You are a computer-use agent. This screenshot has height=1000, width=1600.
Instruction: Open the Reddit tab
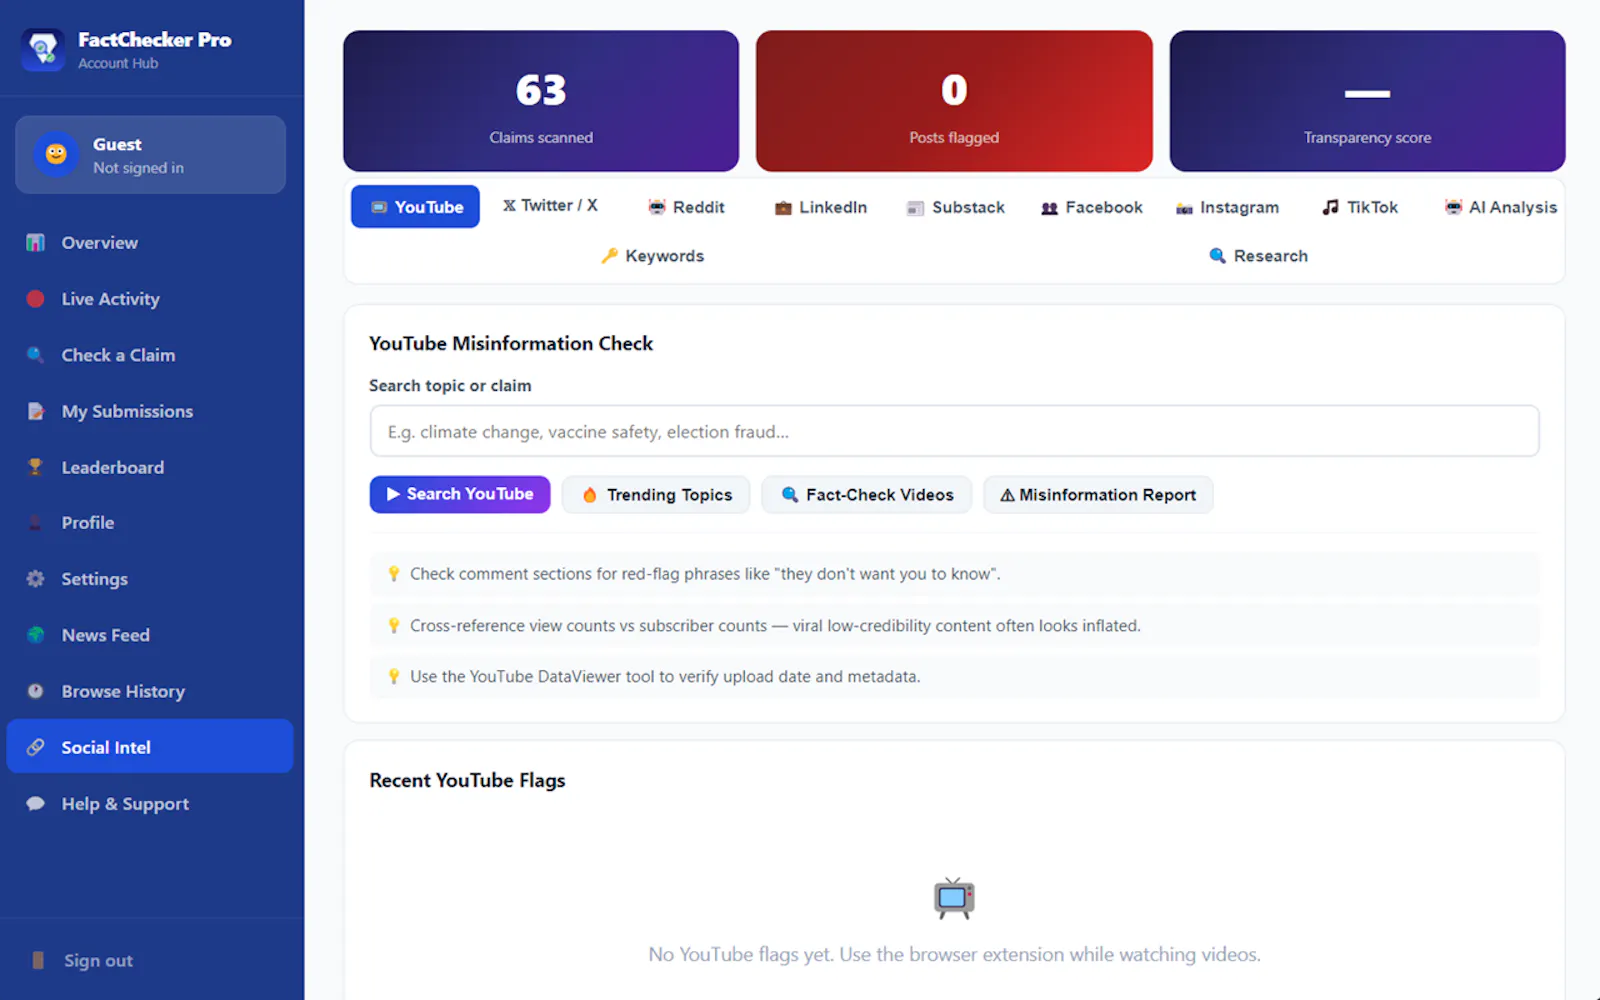(686, 207)
